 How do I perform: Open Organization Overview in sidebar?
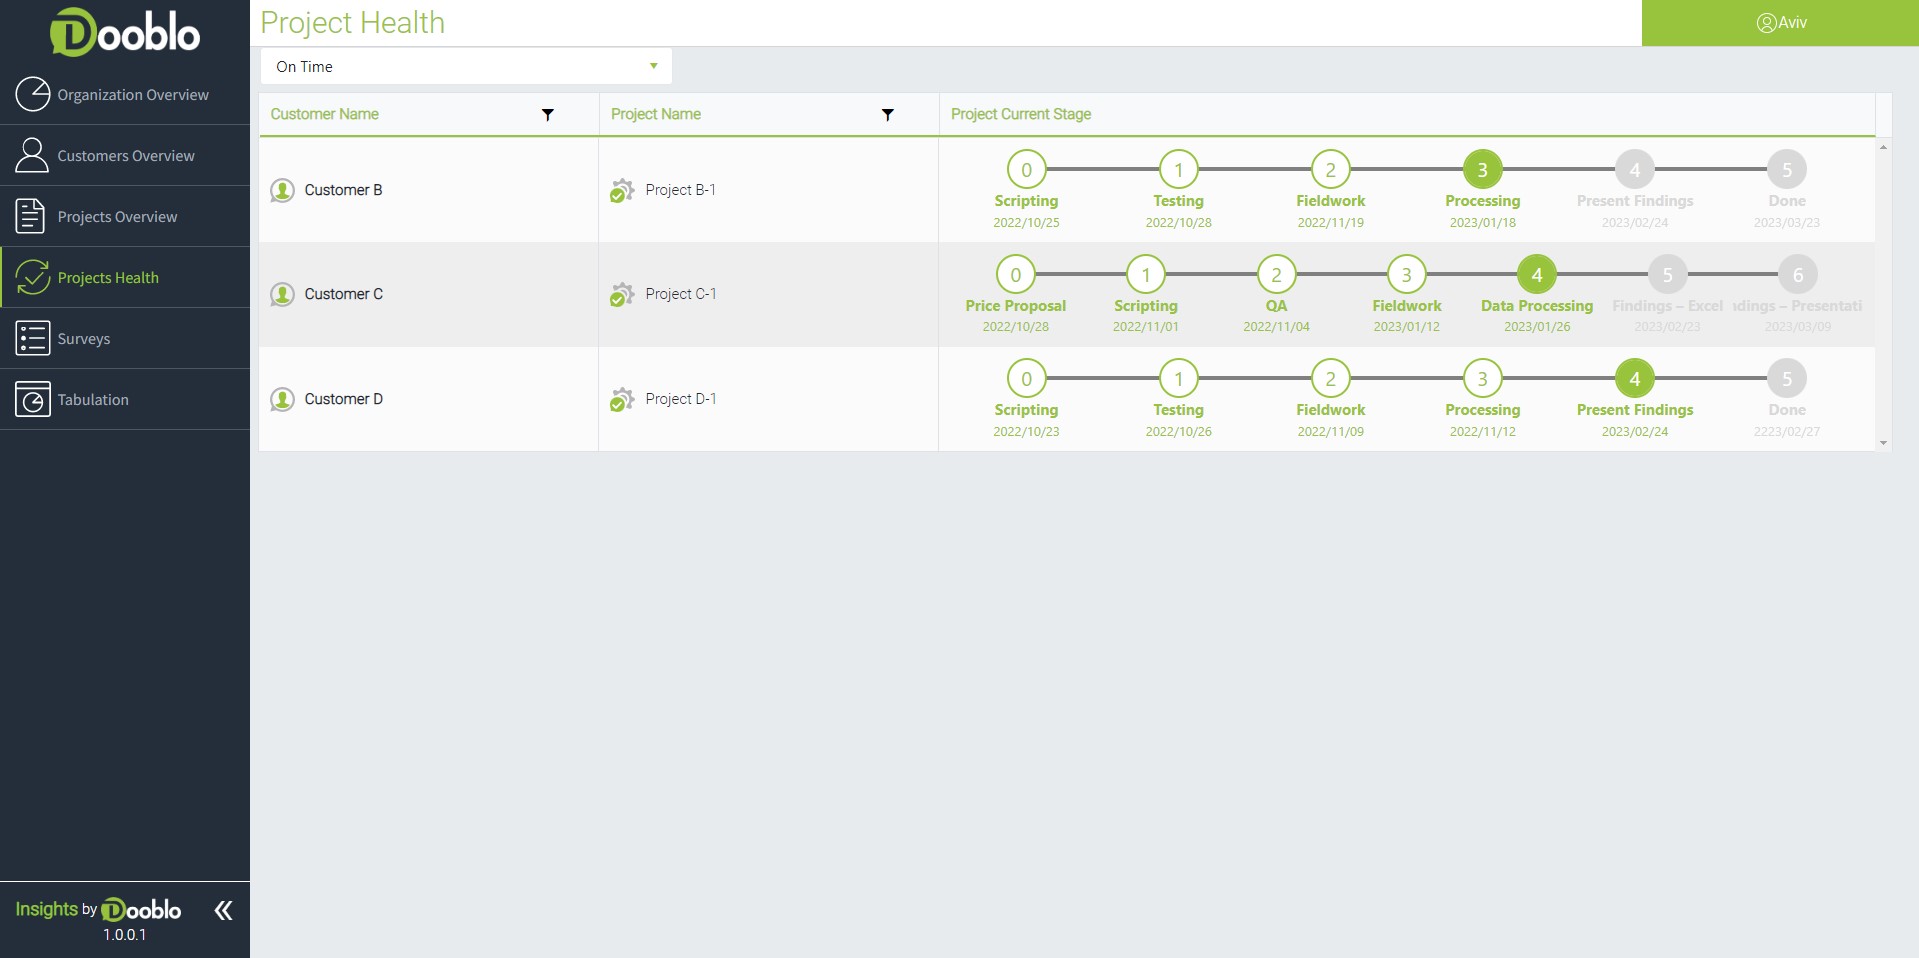[125, 95]
